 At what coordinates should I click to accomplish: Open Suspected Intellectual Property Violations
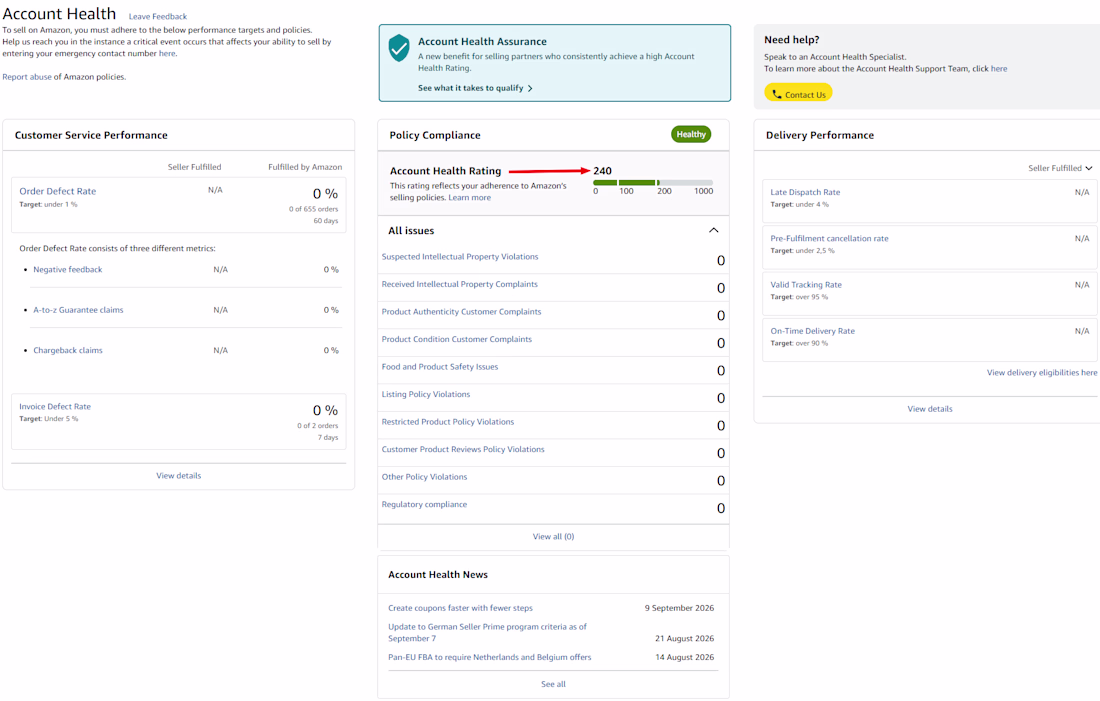(x=460, y=257)
